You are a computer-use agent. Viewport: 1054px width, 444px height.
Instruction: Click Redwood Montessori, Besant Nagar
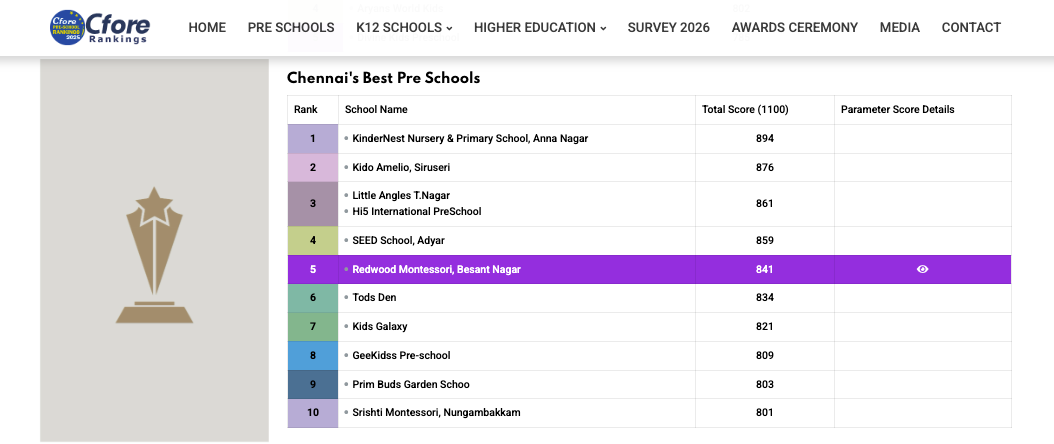pyautogui.click(x=436, y=269)
